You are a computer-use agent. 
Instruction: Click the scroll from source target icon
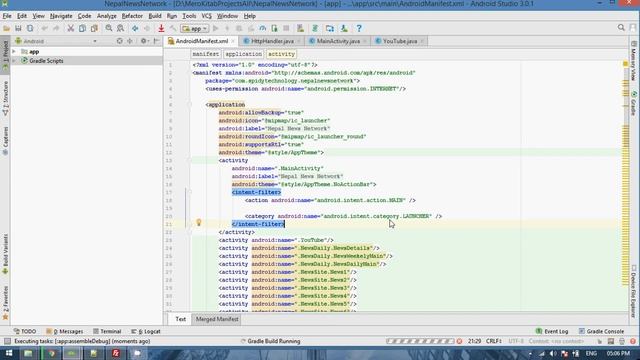point(120,41)
